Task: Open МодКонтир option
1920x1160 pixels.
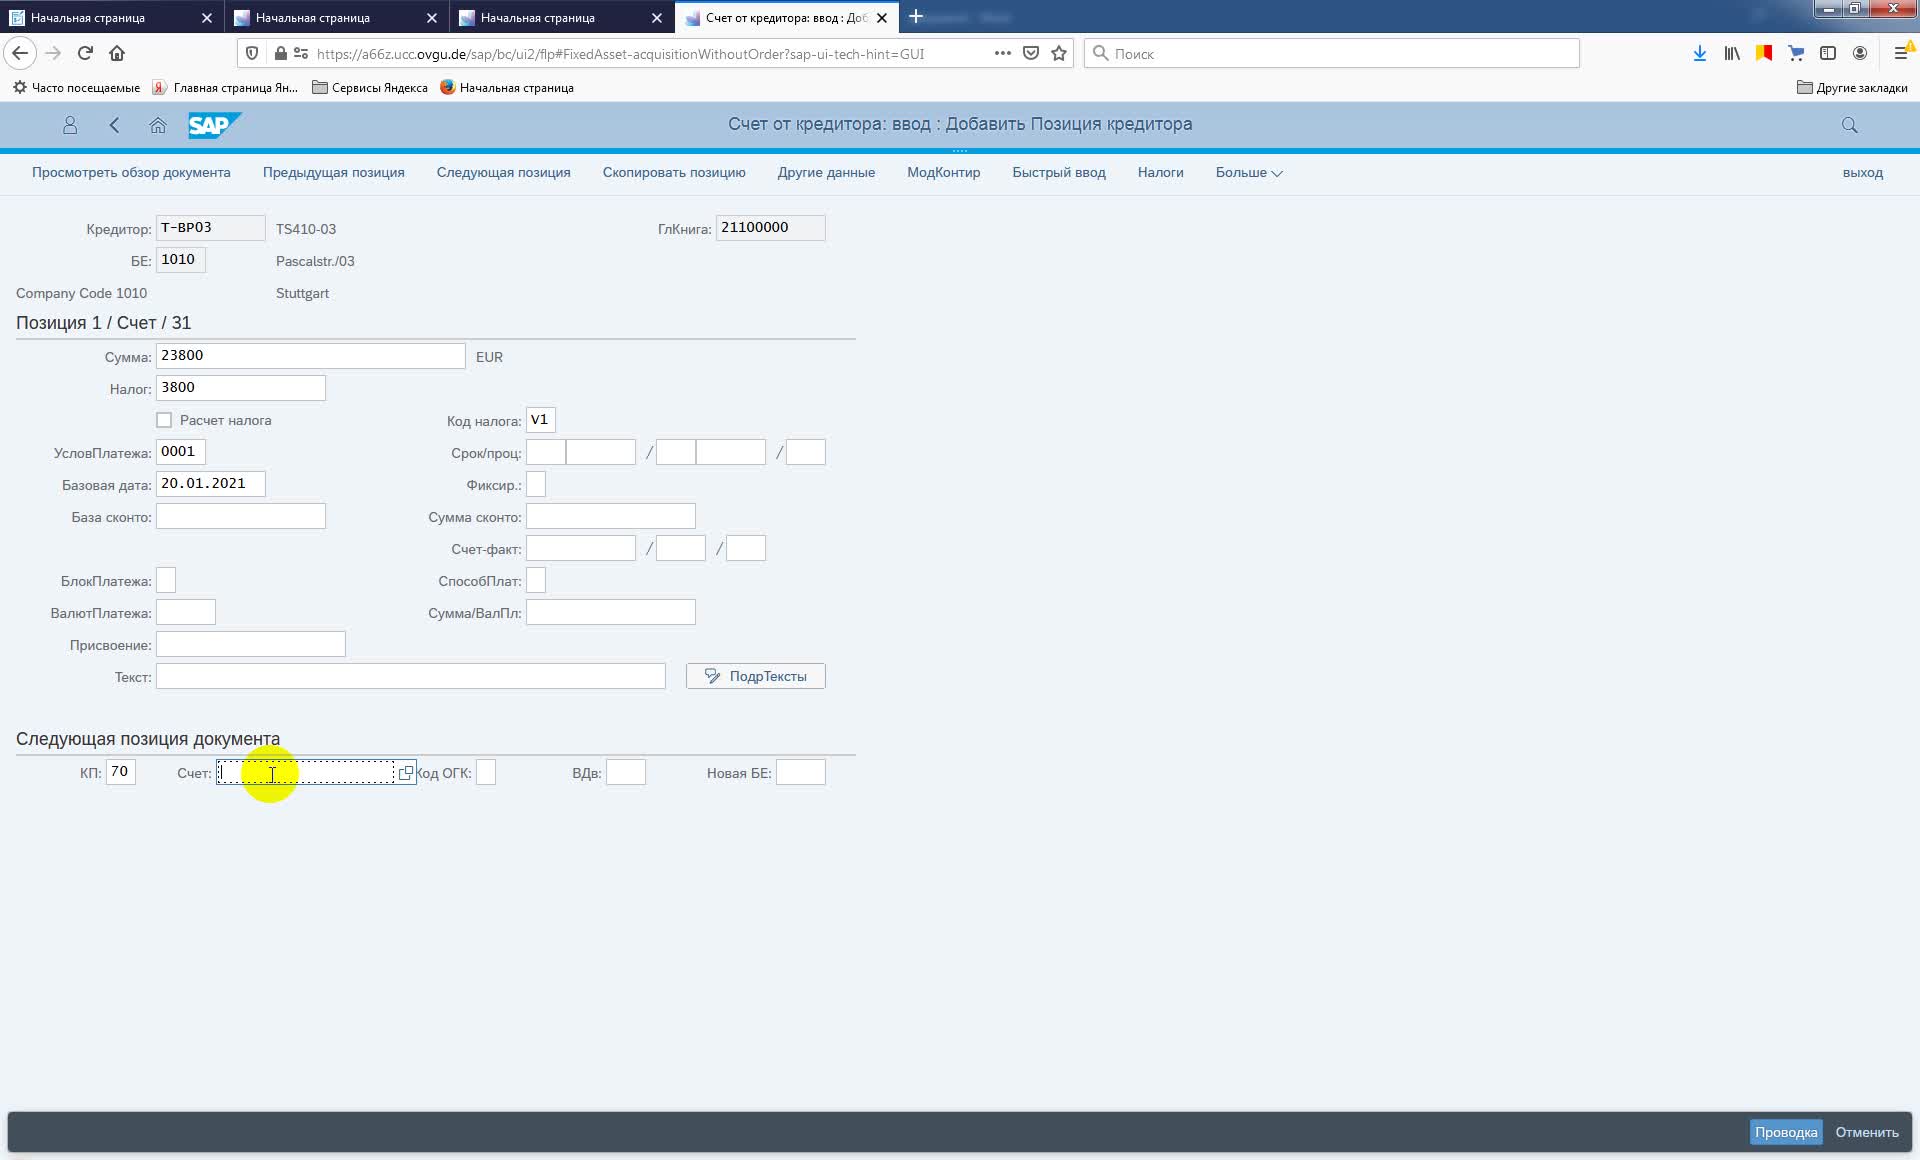Action: coord(944,172)
